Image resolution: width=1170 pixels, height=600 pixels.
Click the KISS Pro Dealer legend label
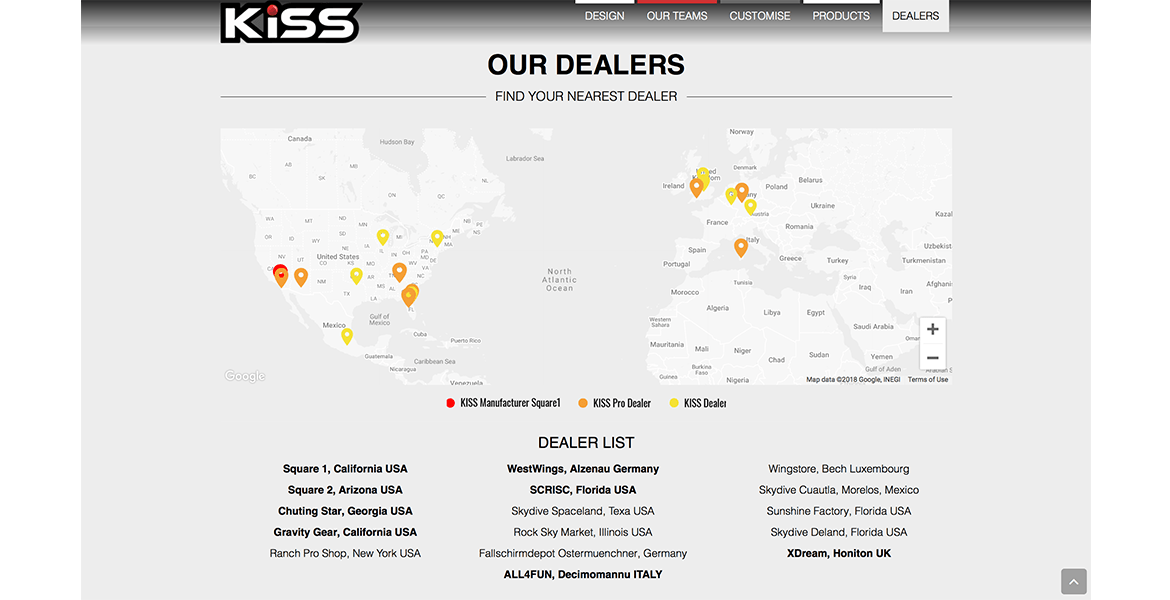(622, 403)
